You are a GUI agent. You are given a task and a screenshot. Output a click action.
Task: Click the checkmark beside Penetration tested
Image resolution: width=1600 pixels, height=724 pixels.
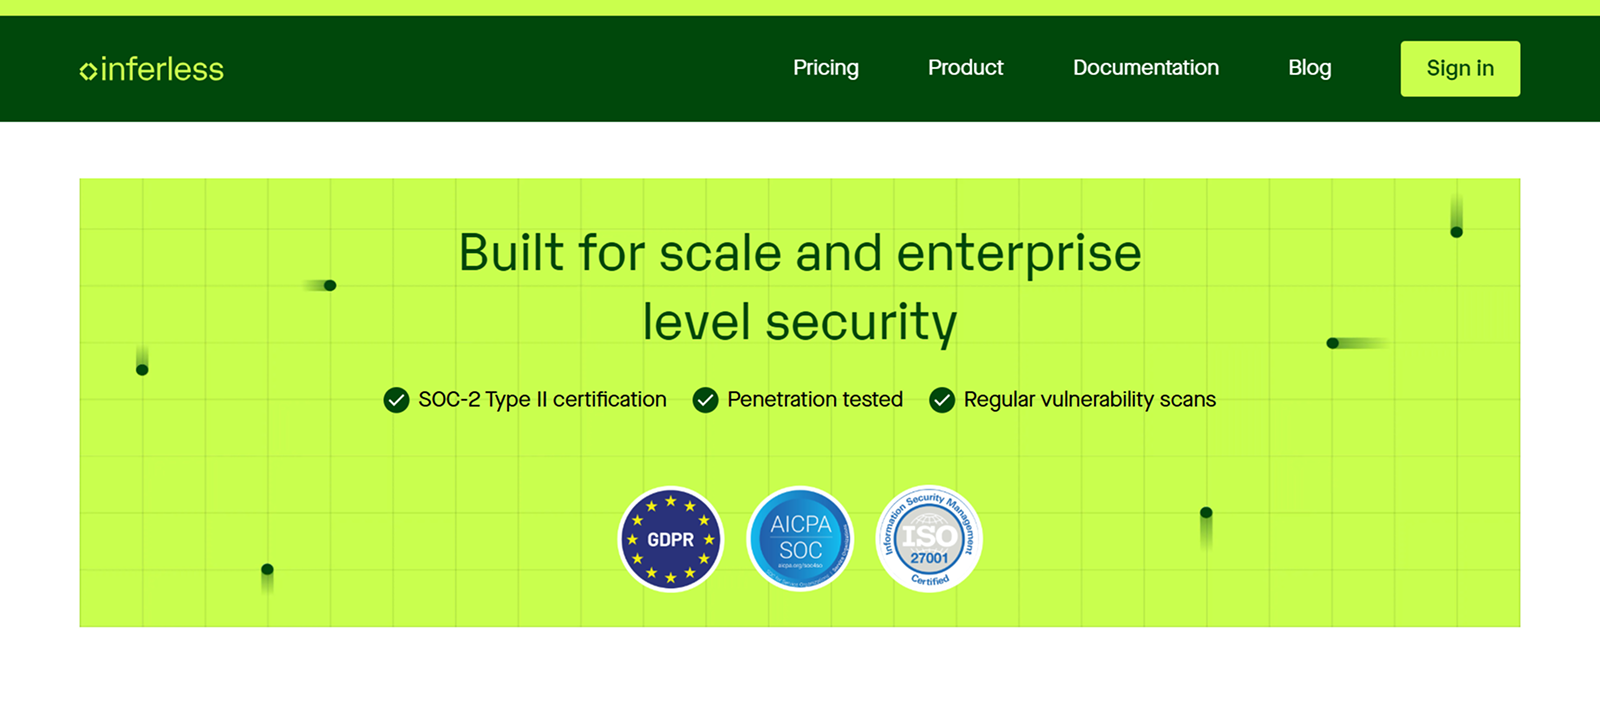[x=705, y=400]
